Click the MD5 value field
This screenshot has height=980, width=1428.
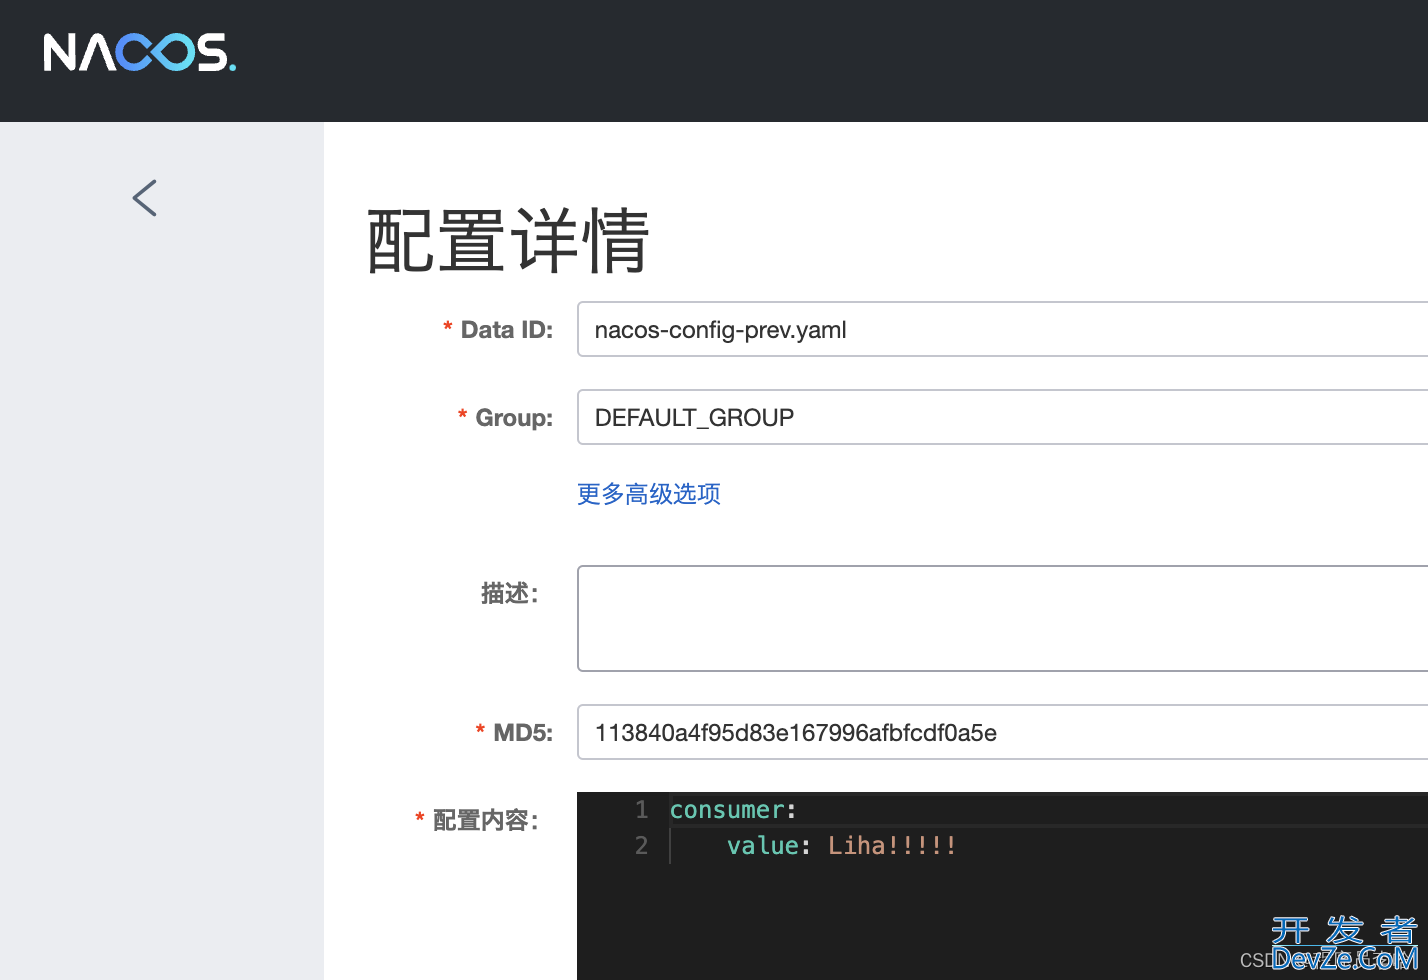[x=1002, y=732]
